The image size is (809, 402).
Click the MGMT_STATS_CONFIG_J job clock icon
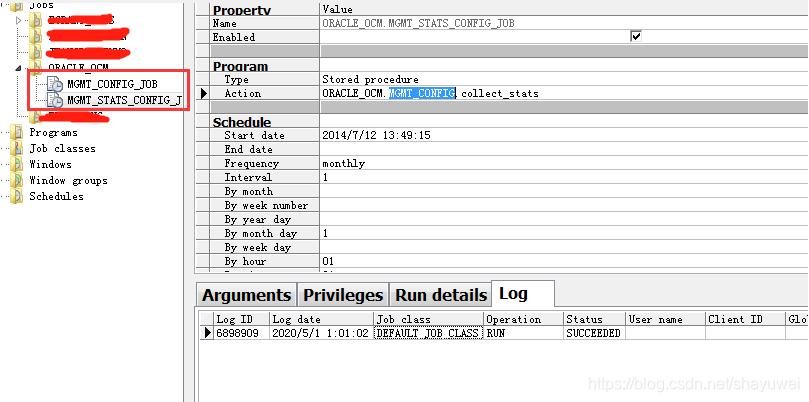[55, 100]
